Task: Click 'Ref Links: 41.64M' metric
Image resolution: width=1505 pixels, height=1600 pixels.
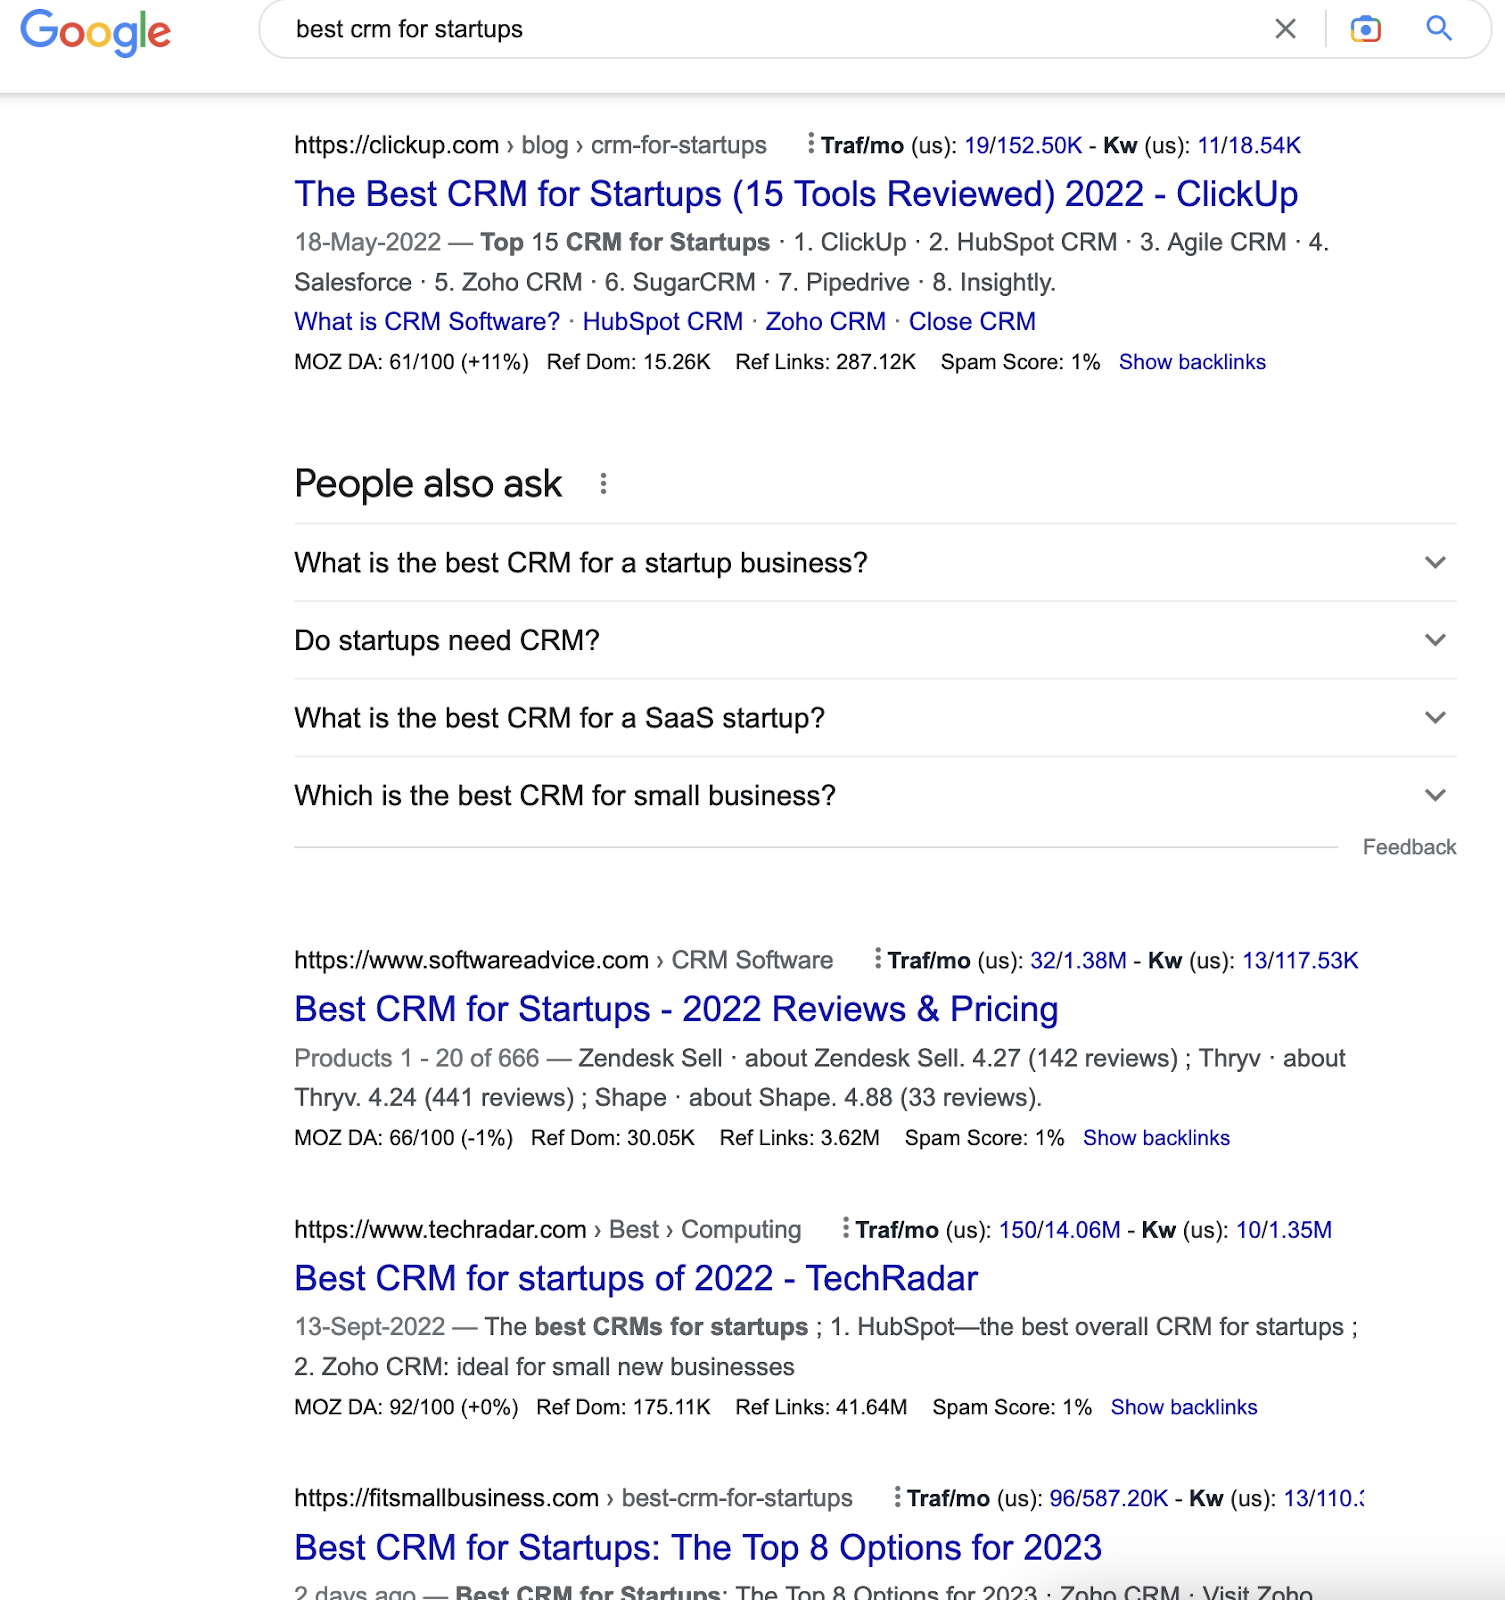Action: point(822,1407)
